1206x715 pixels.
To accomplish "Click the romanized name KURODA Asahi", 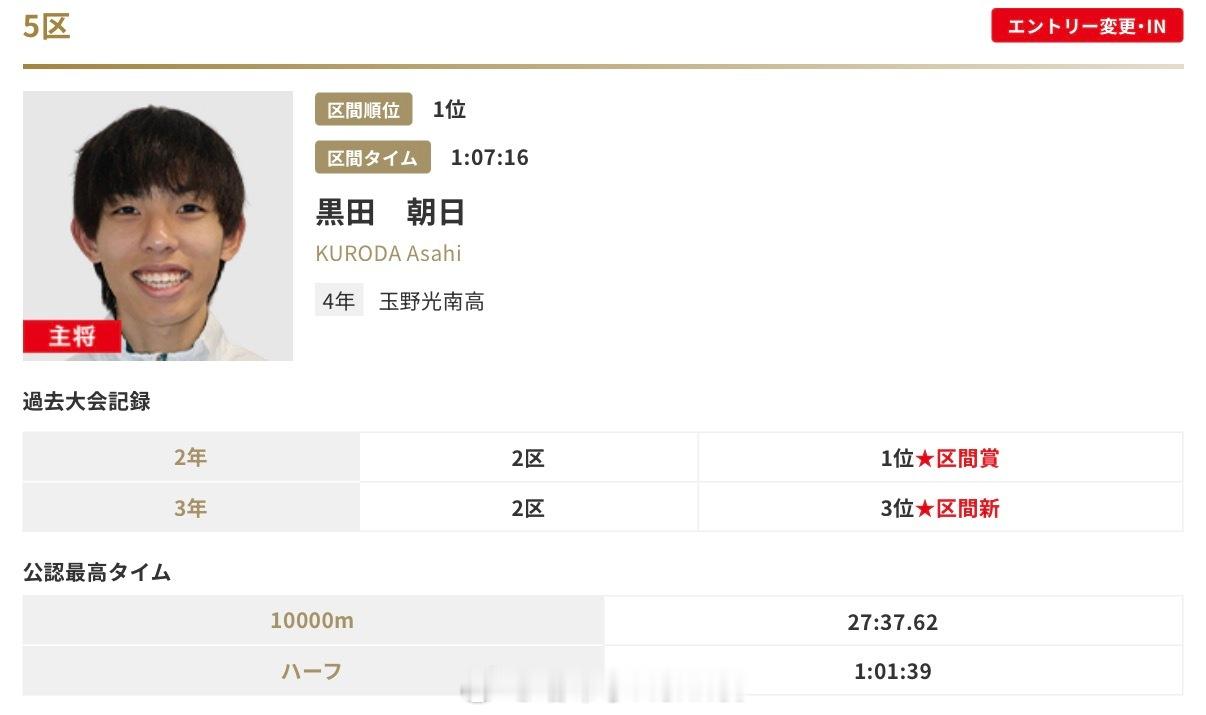I will click(389, 253).
